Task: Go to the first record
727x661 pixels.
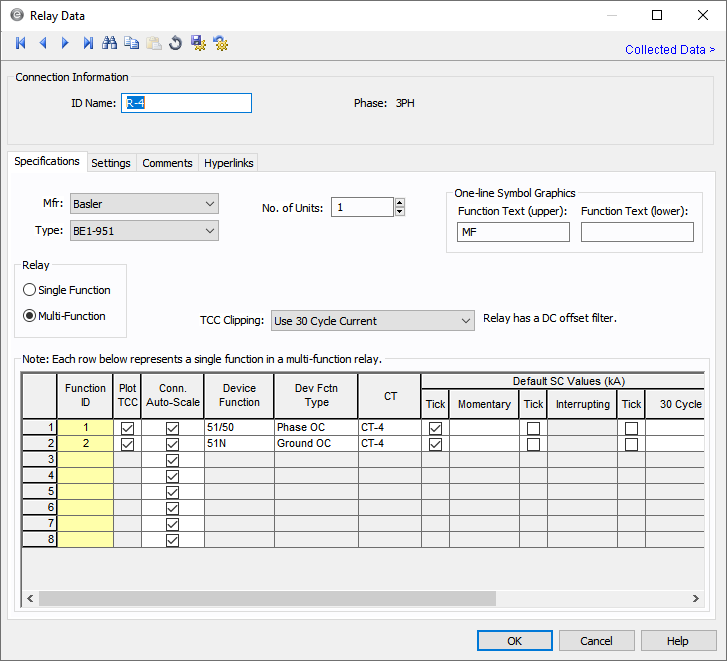Action: pyautogui.click(x=20, y=43)
